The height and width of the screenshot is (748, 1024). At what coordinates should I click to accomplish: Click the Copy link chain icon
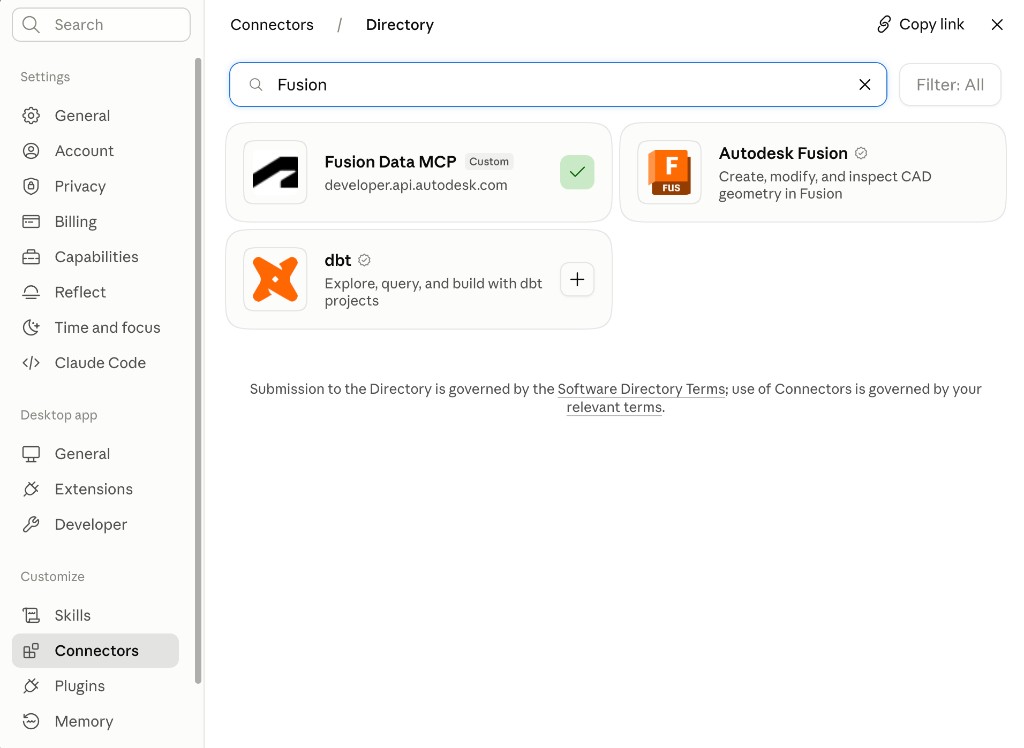pyautogui.click(x=884, y=24)
